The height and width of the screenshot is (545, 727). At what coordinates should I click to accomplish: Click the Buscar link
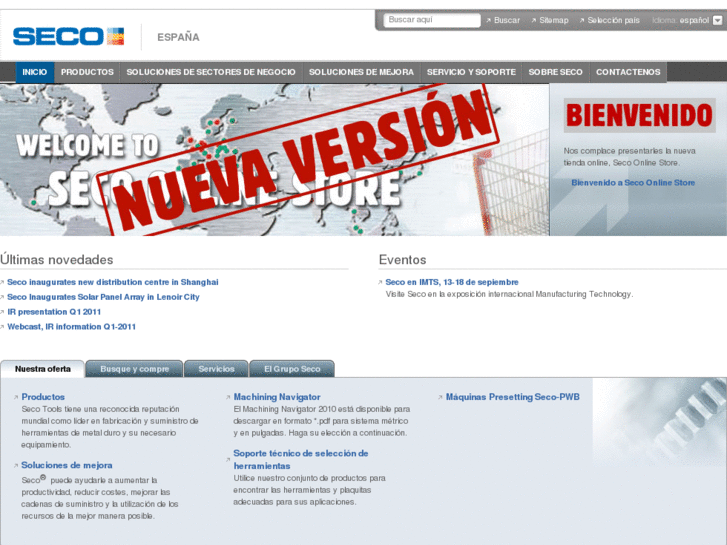click(507, 20)
